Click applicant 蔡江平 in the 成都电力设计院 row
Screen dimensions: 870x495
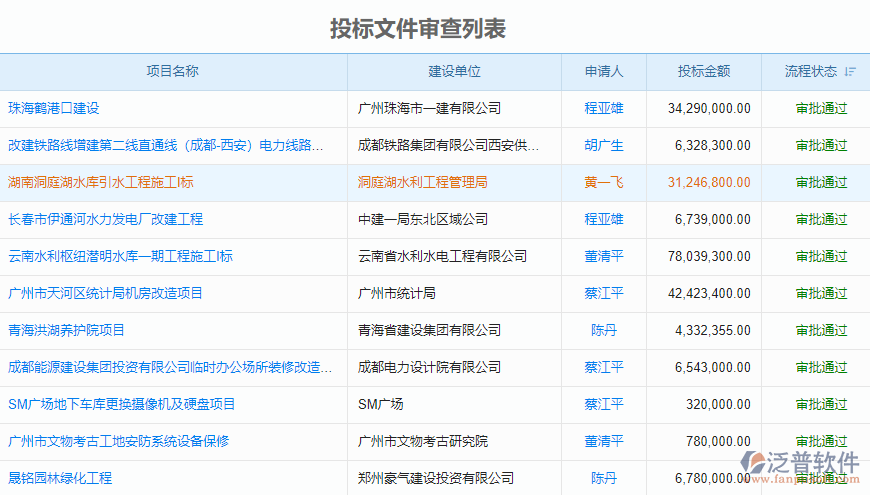point(604,367)
